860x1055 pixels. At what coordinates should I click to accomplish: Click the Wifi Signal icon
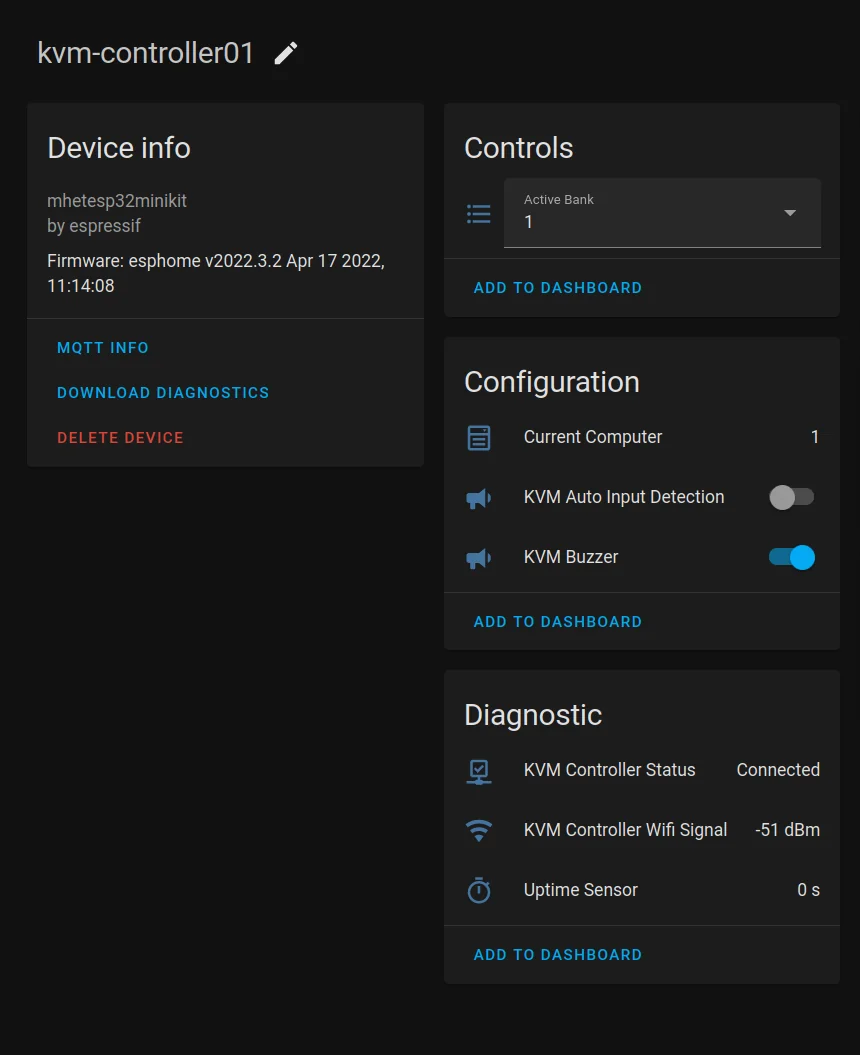tap(479, 830)
